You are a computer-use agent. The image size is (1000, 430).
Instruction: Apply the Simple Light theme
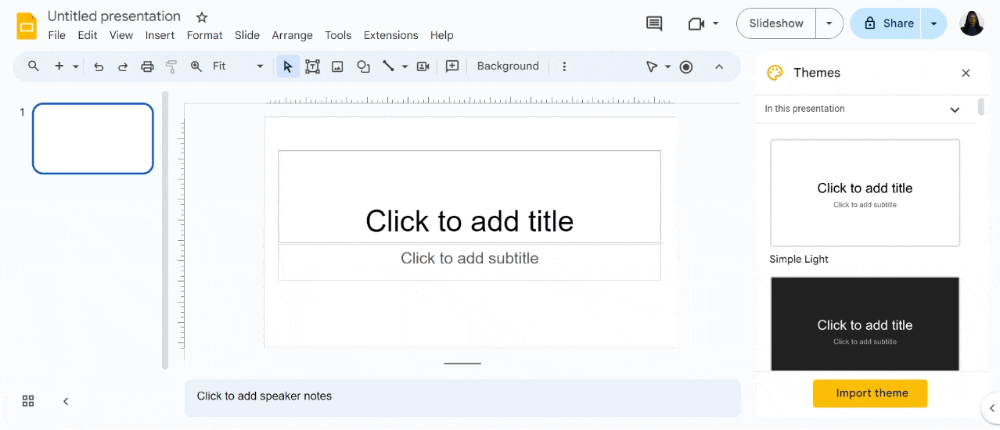pyautogui.click(x=865, y=193)
